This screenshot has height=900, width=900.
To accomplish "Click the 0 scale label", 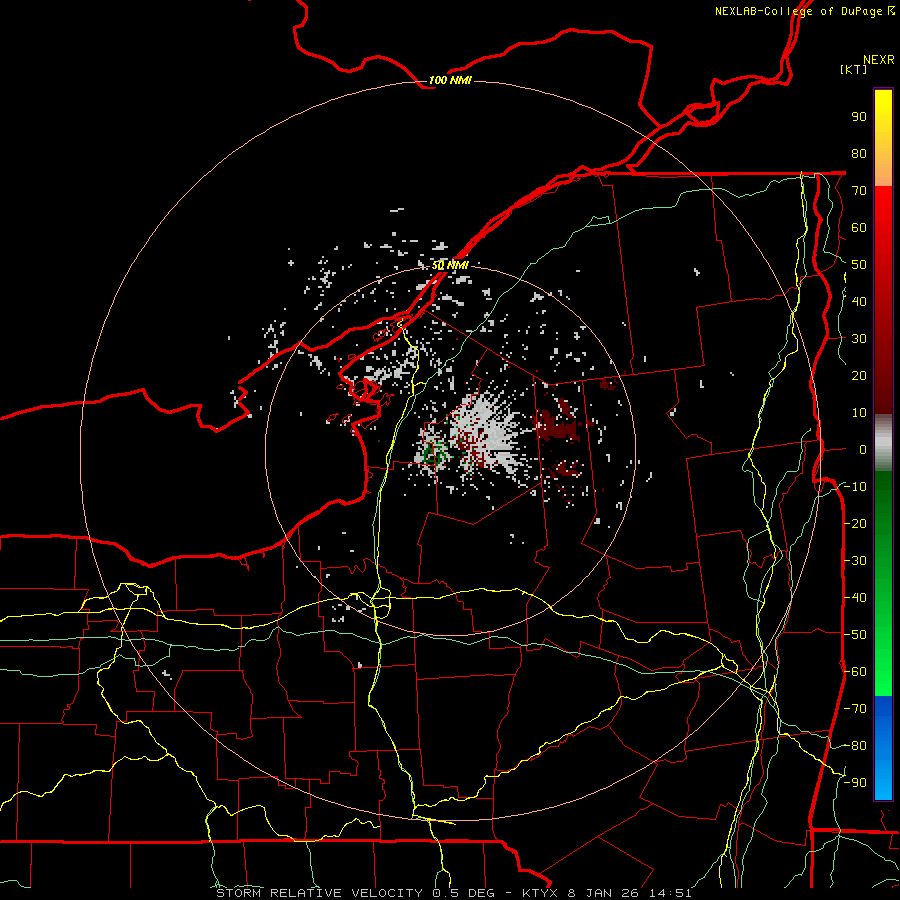I will click(863, 449).
